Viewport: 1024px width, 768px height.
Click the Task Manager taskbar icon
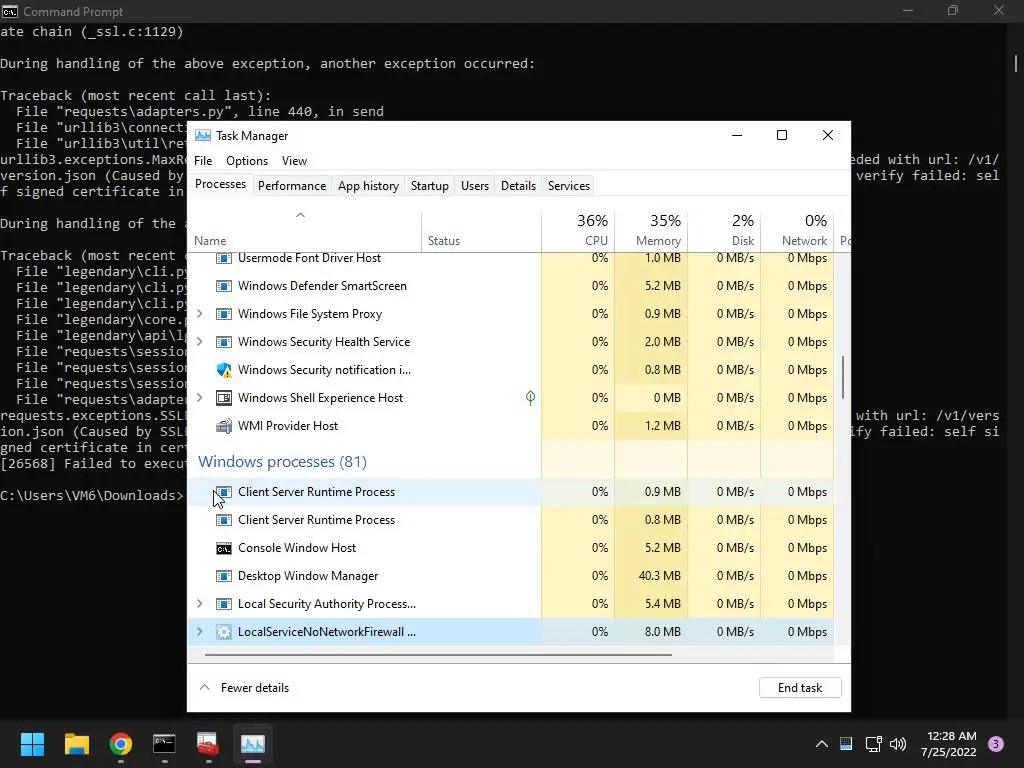pyautogui.click(x=252, y=744)
